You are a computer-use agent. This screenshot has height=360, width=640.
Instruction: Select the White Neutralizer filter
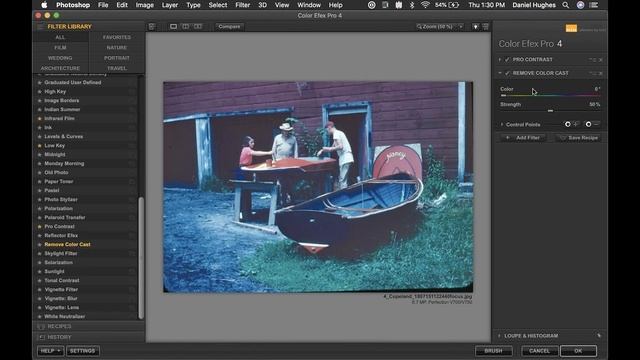64,316
